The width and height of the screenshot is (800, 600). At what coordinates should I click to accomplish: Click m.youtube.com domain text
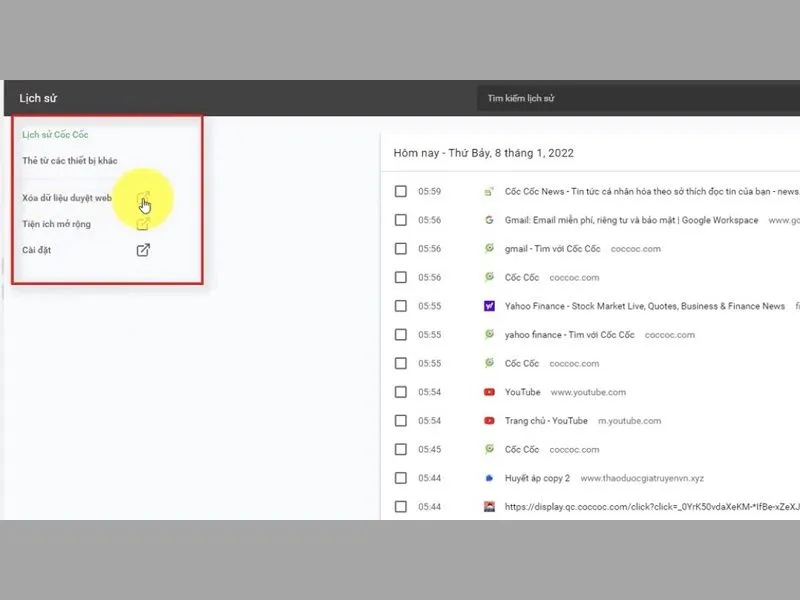[x=629, y=421]
